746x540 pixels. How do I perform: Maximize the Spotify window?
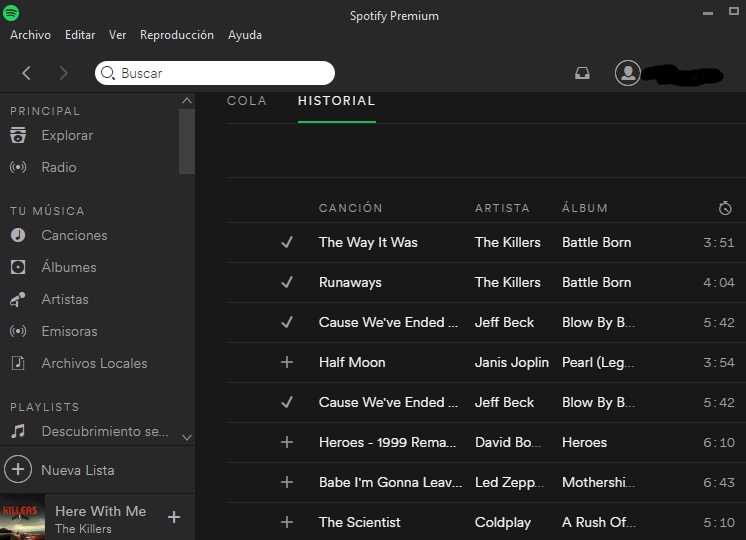coord(734,11)
